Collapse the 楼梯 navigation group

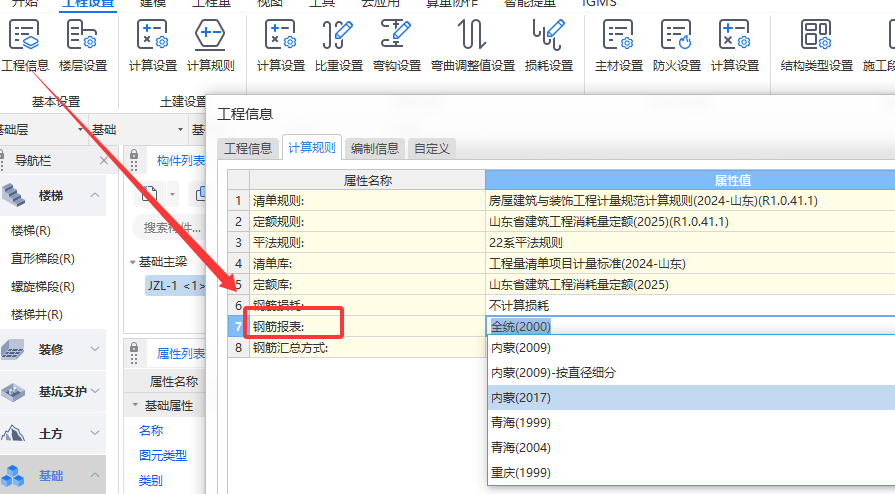(x=95, y=195)
